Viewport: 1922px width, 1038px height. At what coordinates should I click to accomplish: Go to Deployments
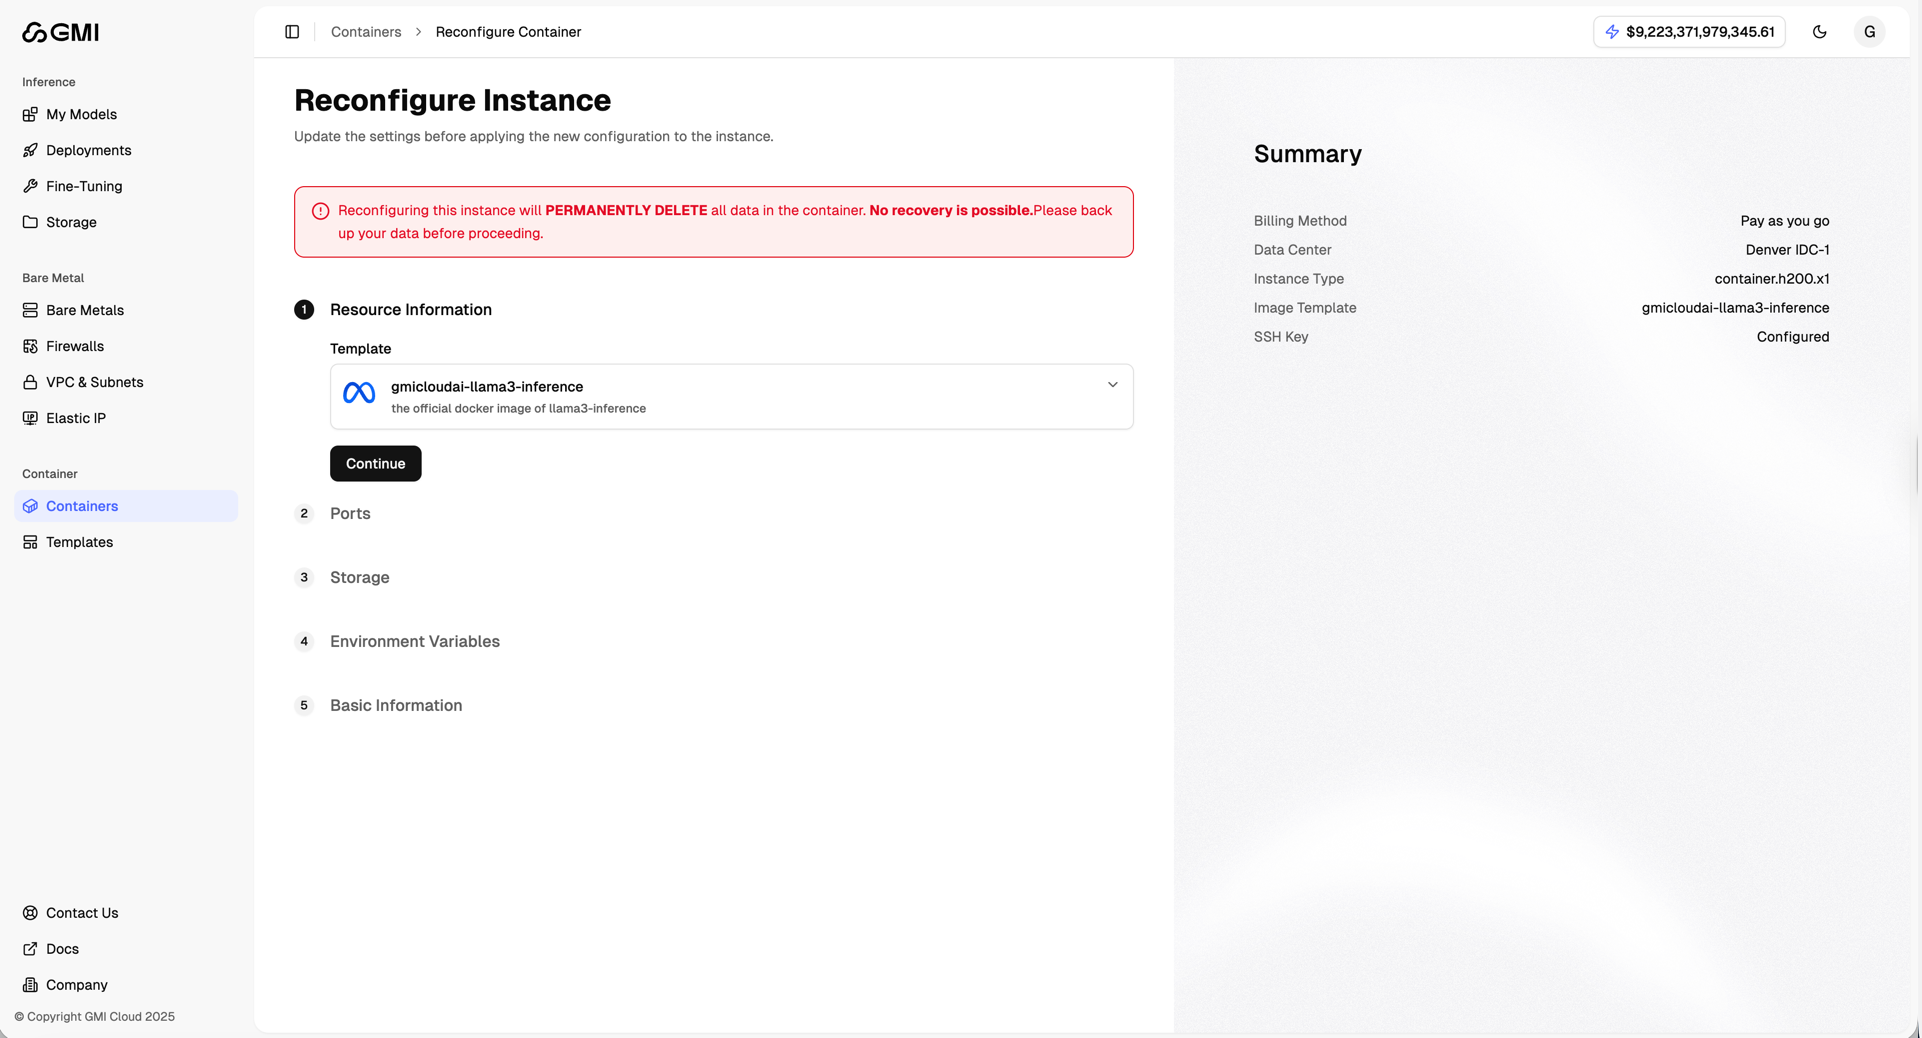click(x=126, y=150)
